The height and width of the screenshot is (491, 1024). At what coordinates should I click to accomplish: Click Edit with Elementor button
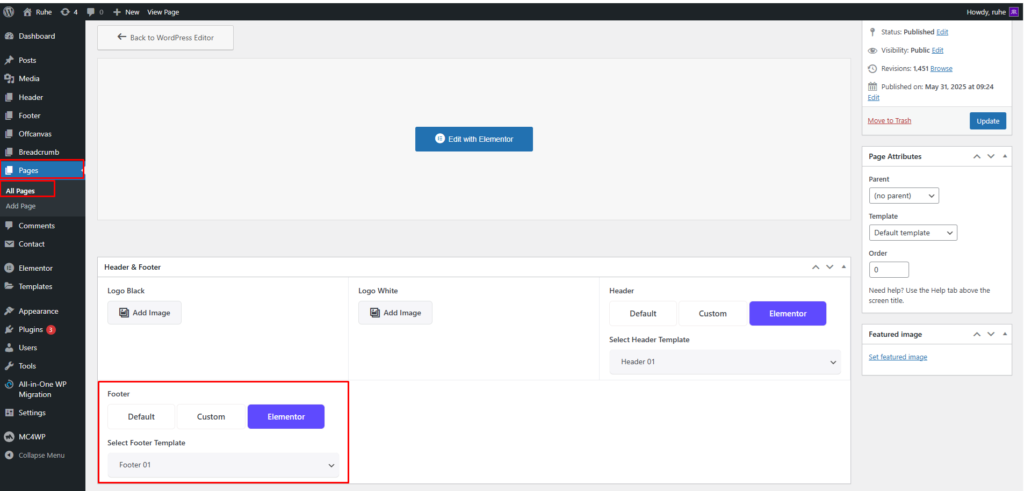point(474,139)
